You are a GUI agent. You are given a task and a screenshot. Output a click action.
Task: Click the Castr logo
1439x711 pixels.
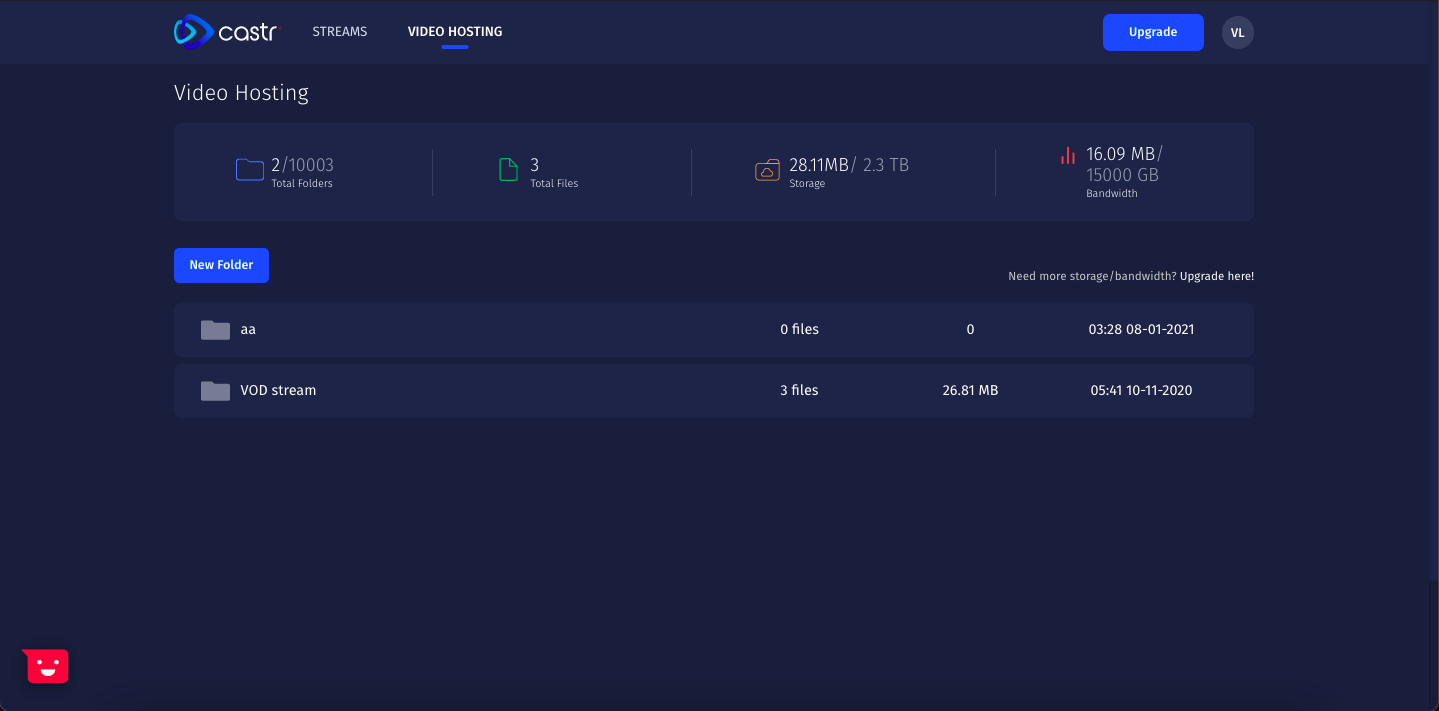point(227,32)
